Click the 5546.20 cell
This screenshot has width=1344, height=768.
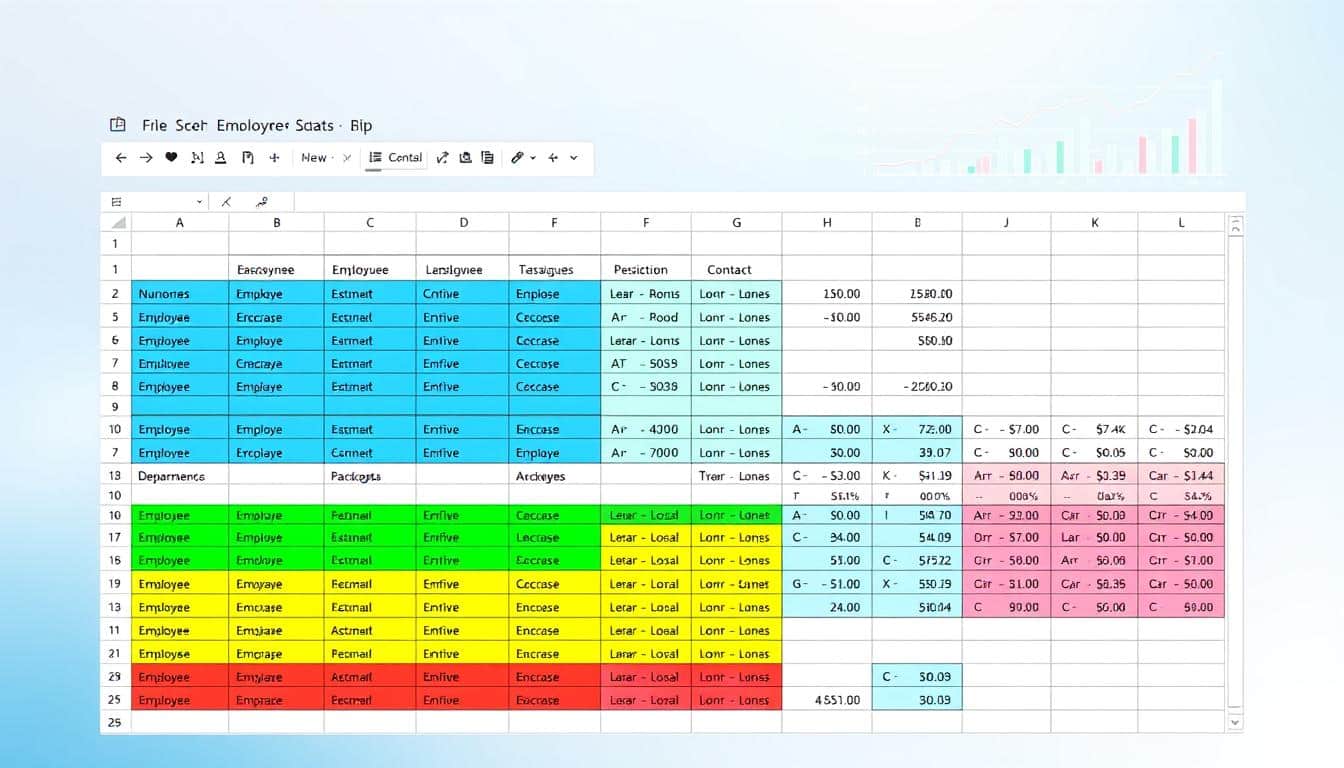click(x=917, y=317)
